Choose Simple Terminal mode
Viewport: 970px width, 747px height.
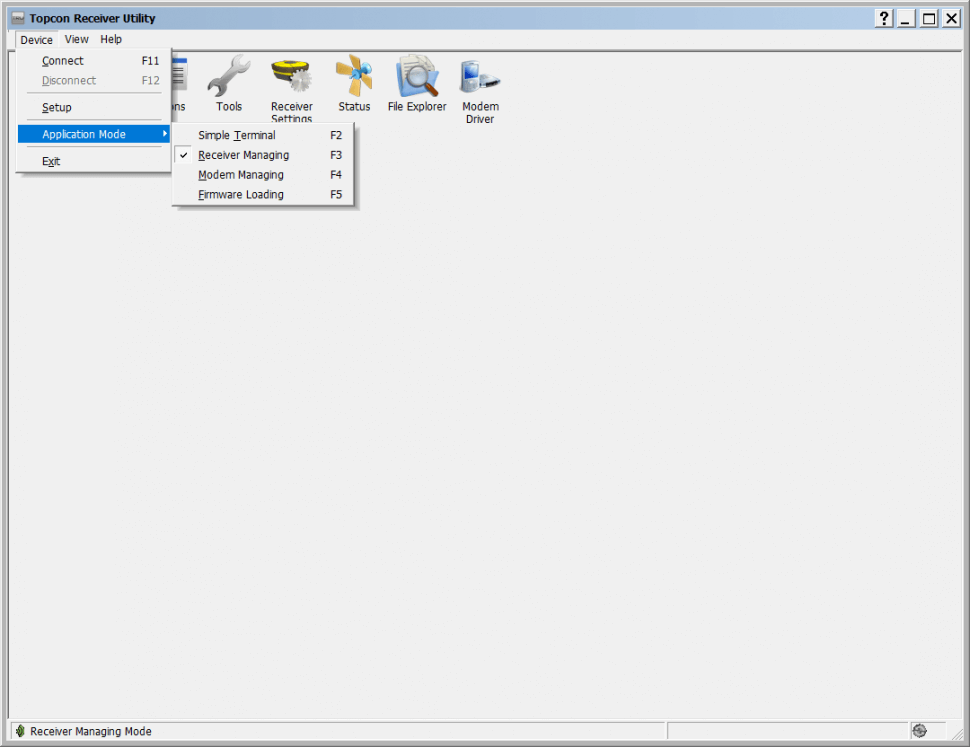(264, 135)
